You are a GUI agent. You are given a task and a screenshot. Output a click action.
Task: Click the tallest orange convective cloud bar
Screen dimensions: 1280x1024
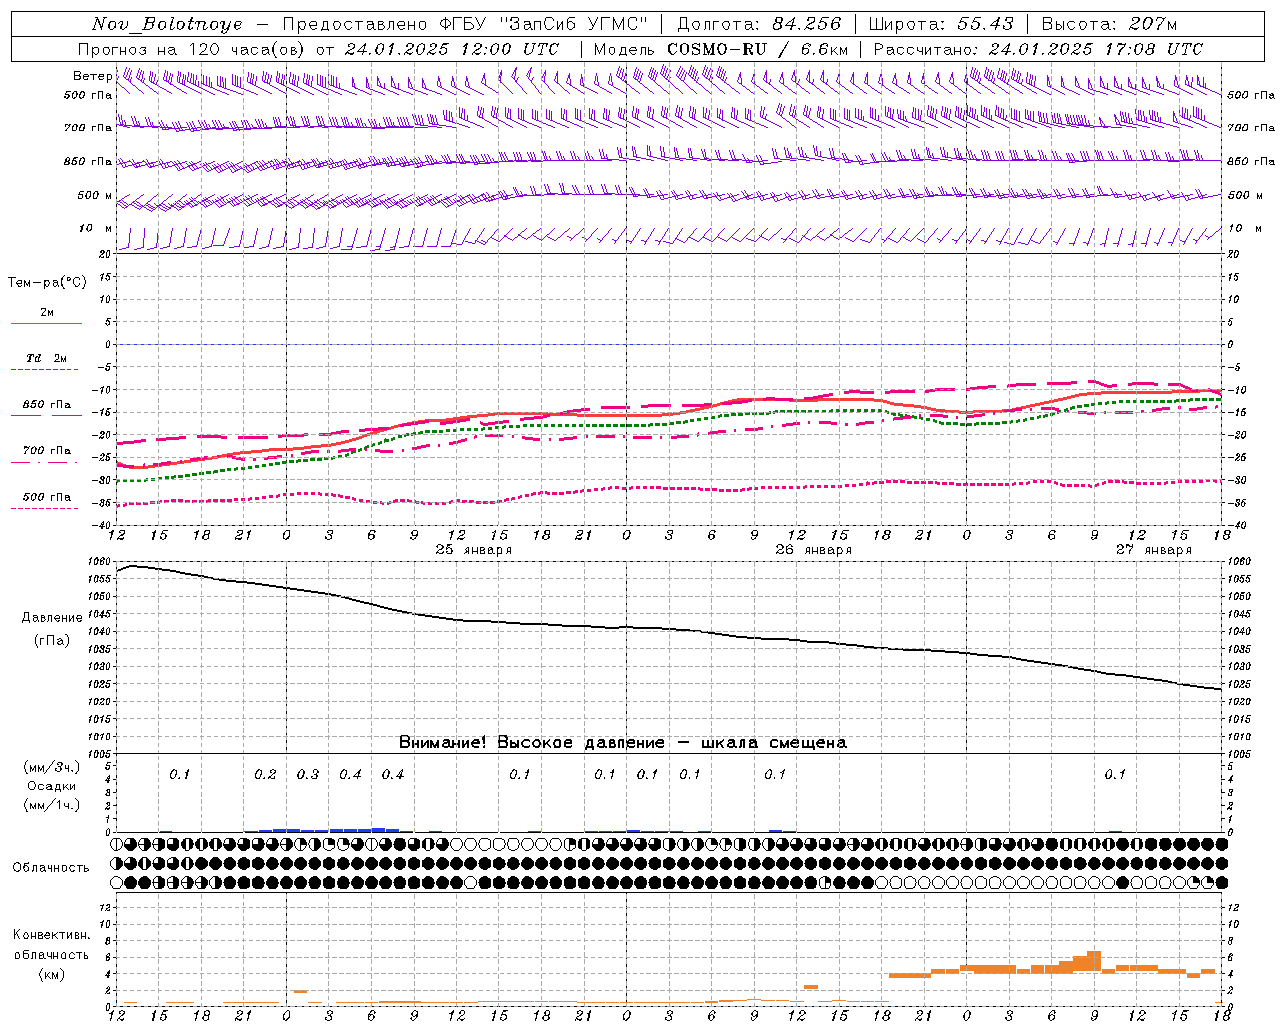pos(1094,961)
